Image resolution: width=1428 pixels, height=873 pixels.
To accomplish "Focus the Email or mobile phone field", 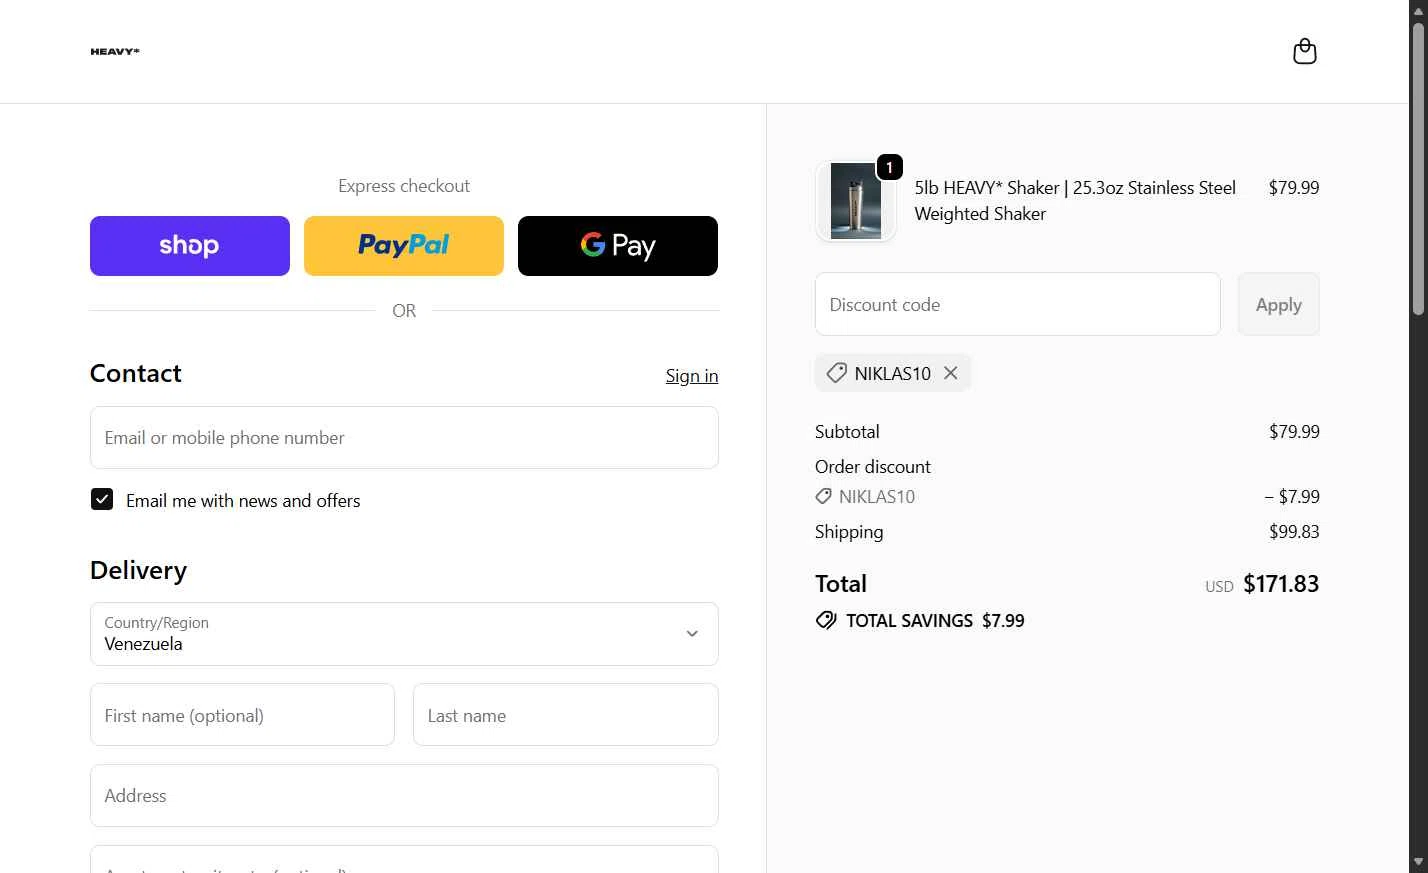I will [x=404, y=438].
